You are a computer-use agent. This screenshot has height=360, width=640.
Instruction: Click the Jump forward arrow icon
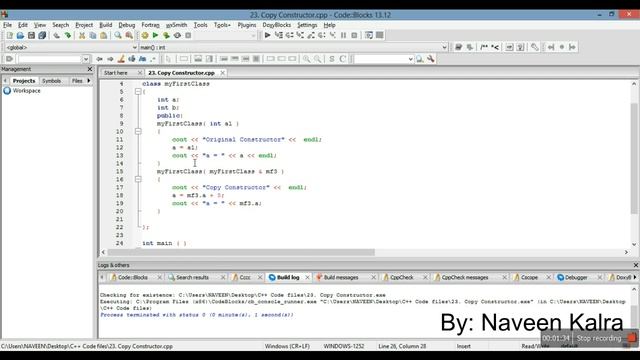[110, 59]
